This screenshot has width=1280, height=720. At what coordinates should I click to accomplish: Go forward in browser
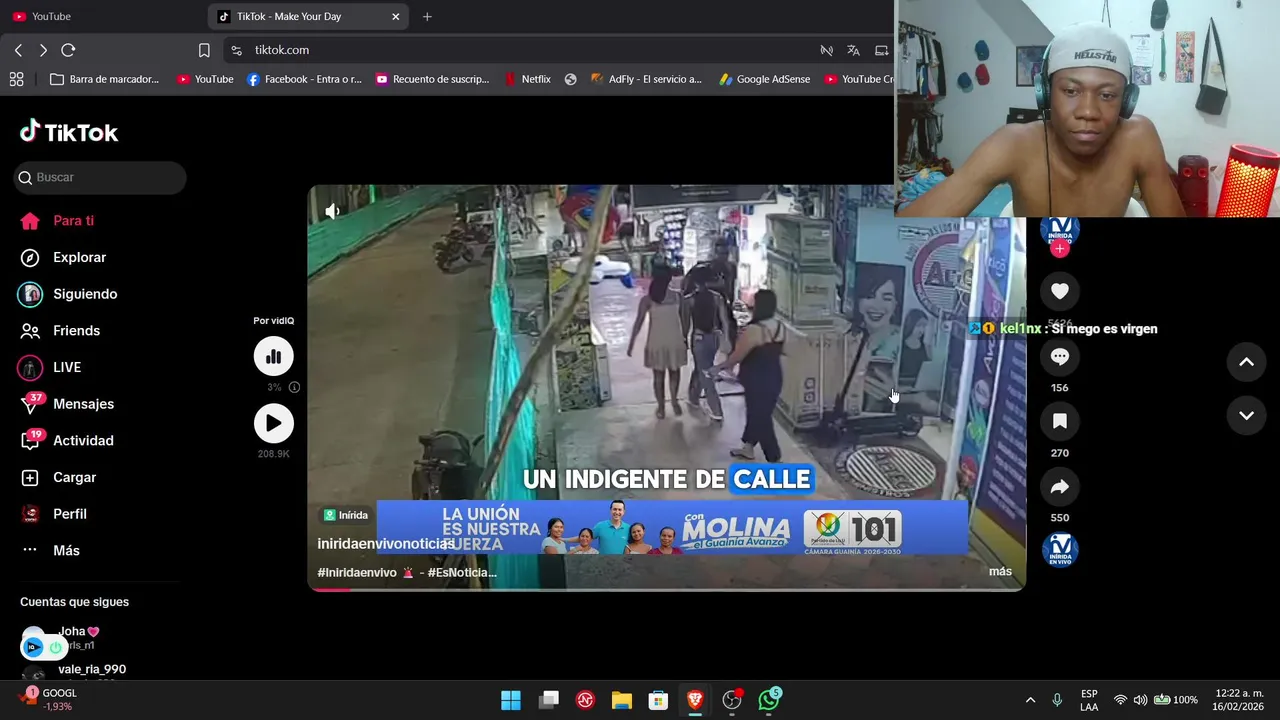(43, 50)
